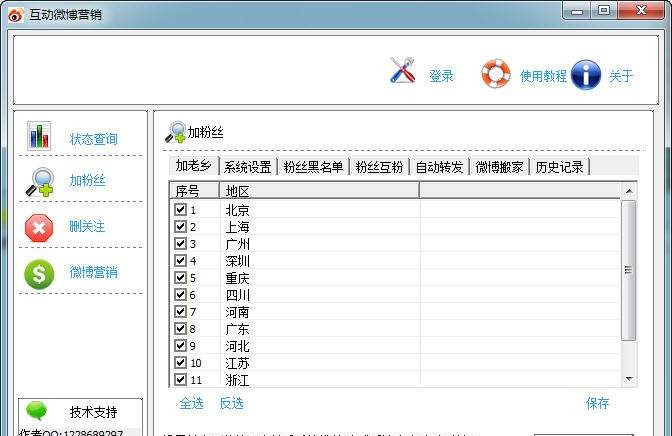Image resolution: width=672 pixels, height=436 pixels.
Task: Select the 江苏 region text
Action: [x=237, y=364]
